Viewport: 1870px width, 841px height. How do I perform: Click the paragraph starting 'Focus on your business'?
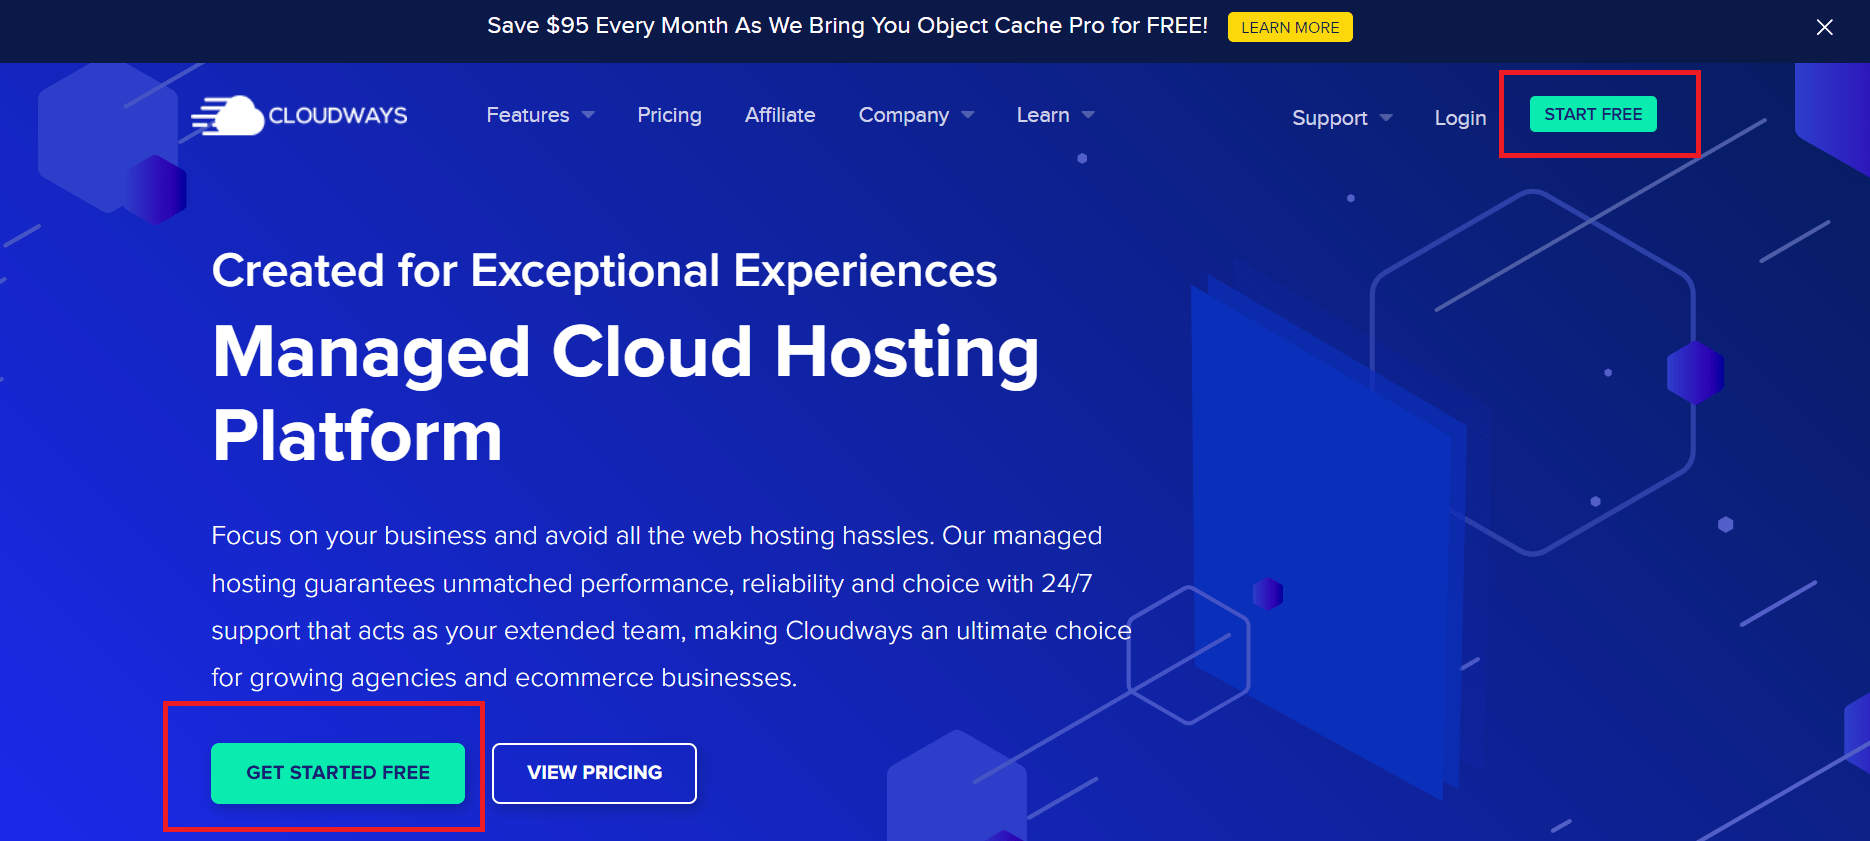pyautogui.click(x=671, y=607)
